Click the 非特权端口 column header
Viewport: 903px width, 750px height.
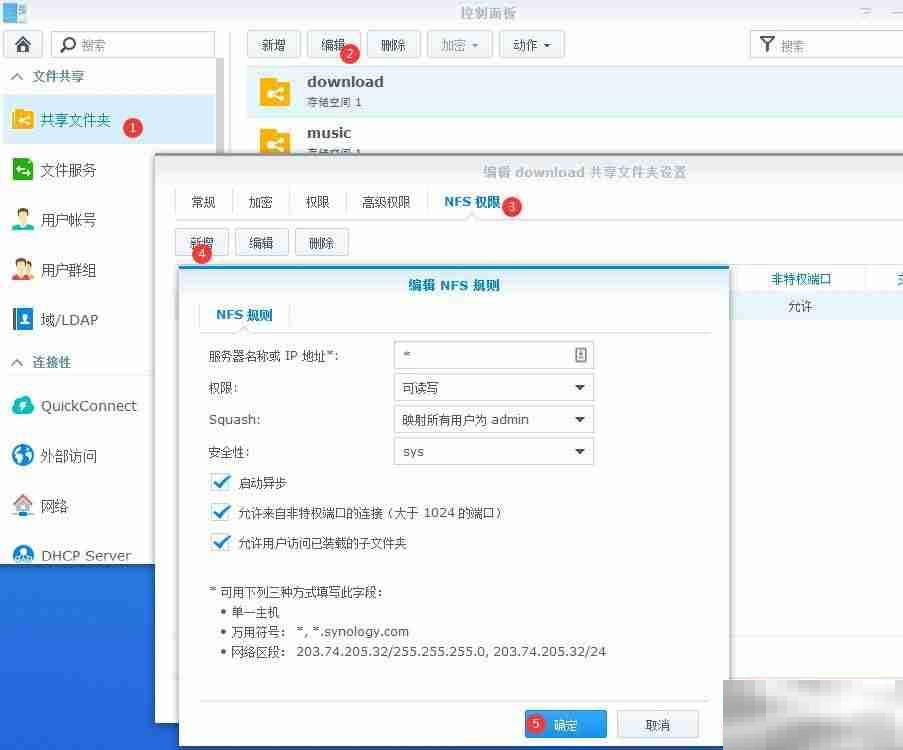coord(801,279)
